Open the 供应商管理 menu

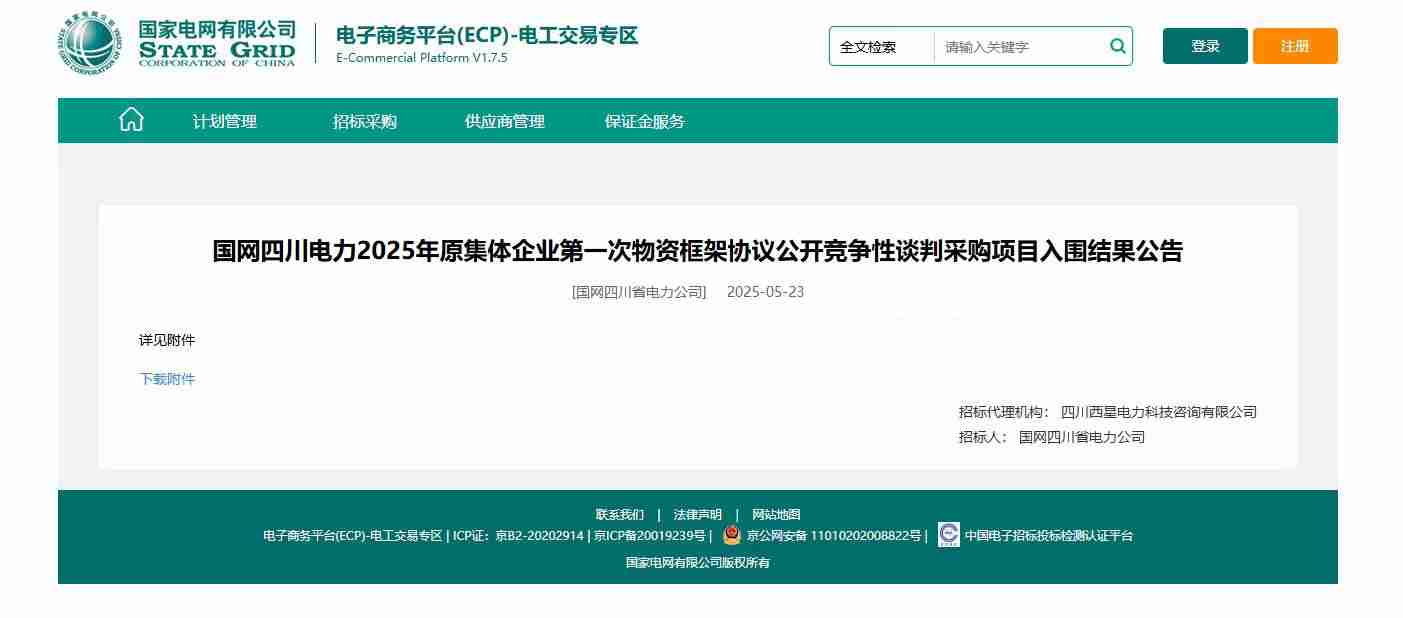(x=505, y=121)
